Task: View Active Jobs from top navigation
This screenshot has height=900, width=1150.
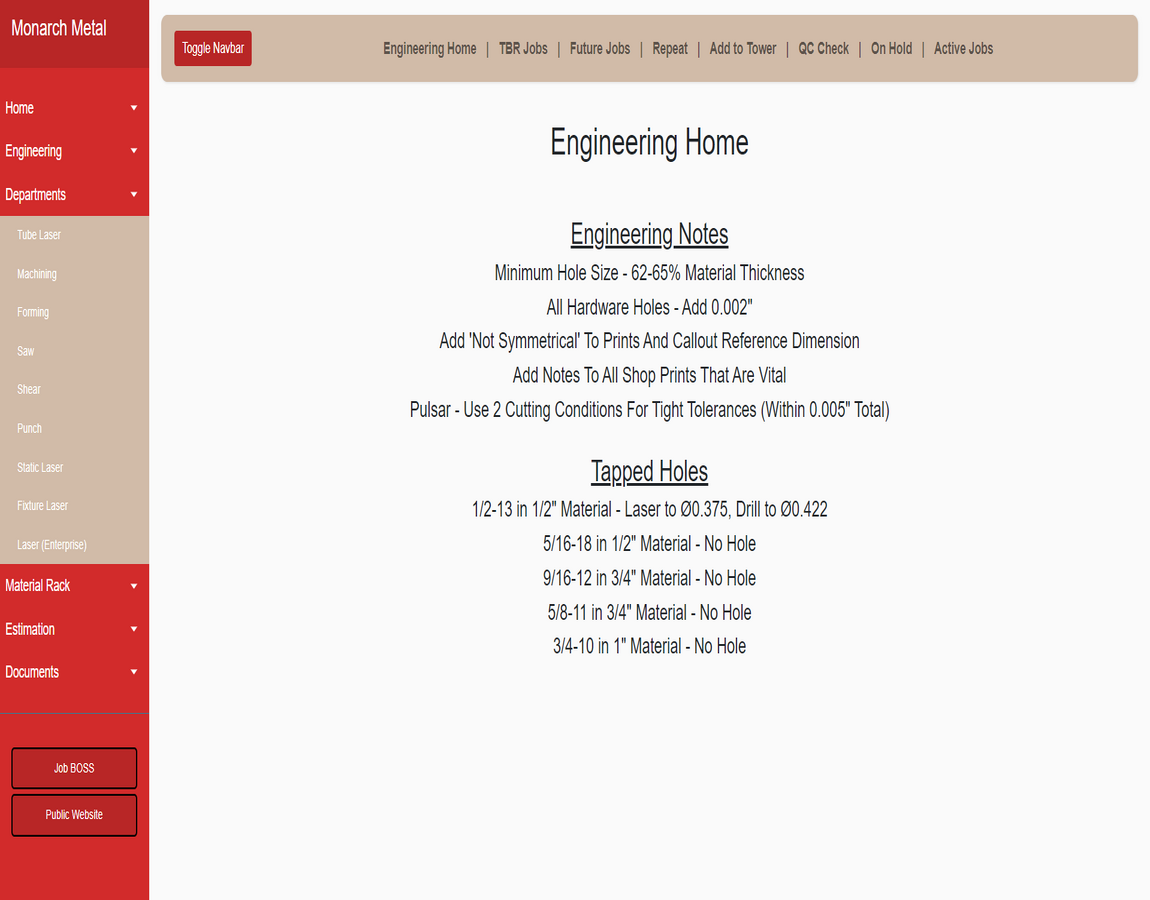Action: point(963,49)
